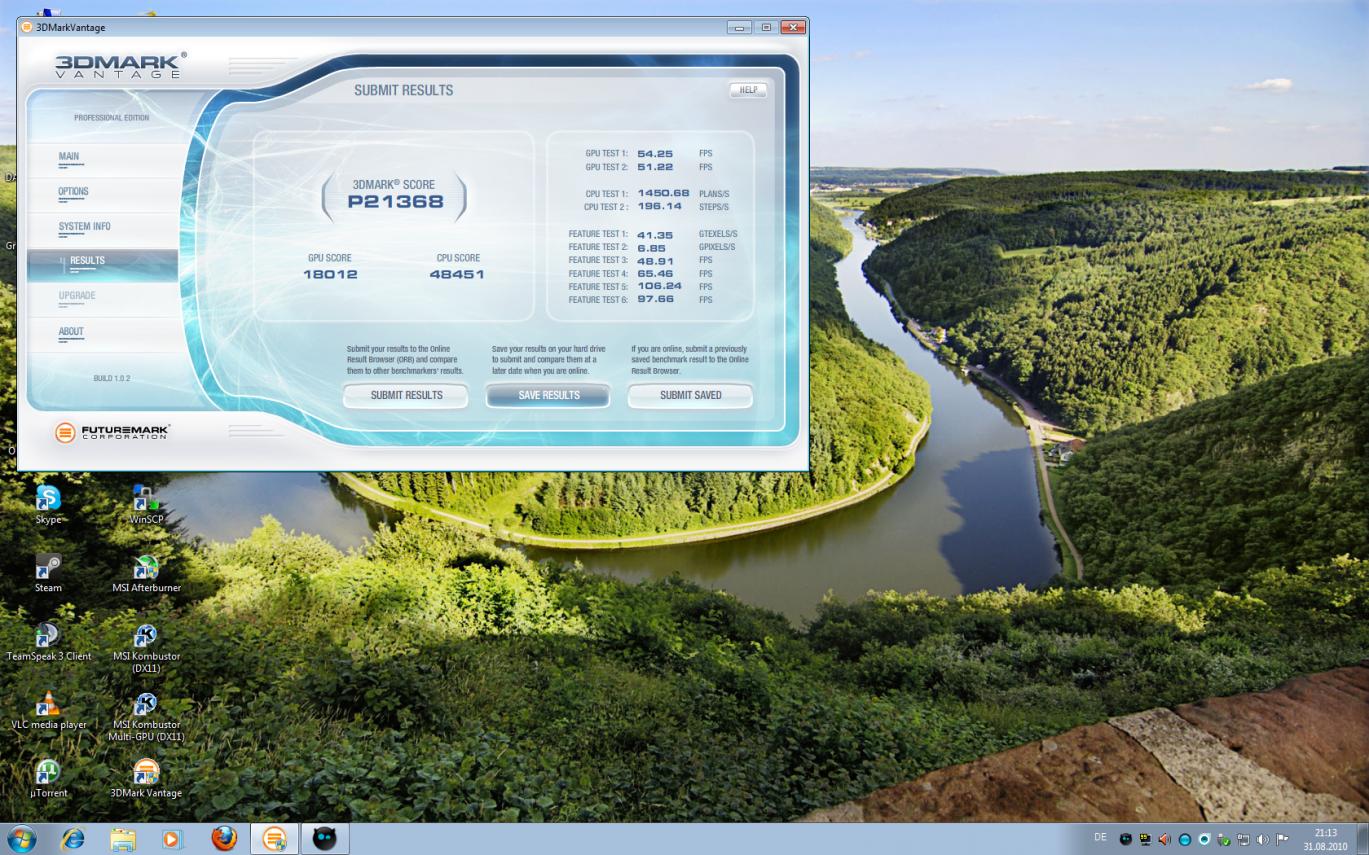1369x855 pixels.
Task: Maximize the 3DMarkVantage window
Action: click(x=766, y=27)
